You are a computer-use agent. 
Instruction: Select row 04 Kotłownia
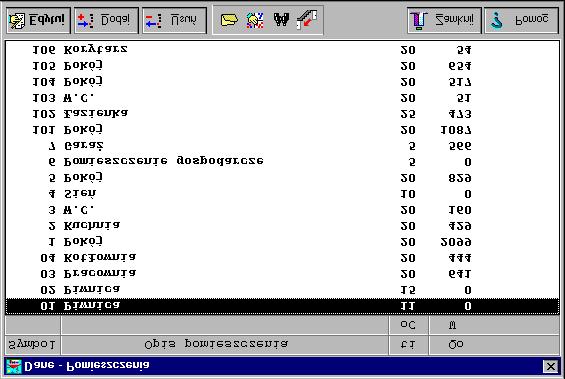click(x=282, y=258)
